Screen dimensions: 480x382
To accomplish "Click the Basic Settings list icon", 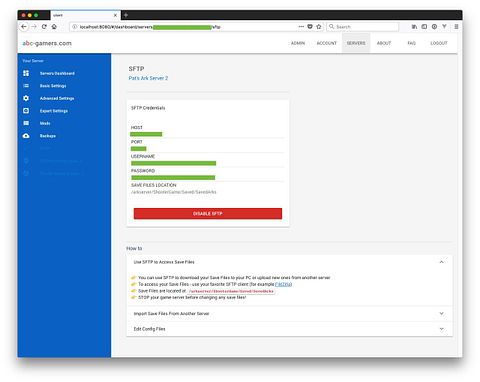I will click(26, 86).
